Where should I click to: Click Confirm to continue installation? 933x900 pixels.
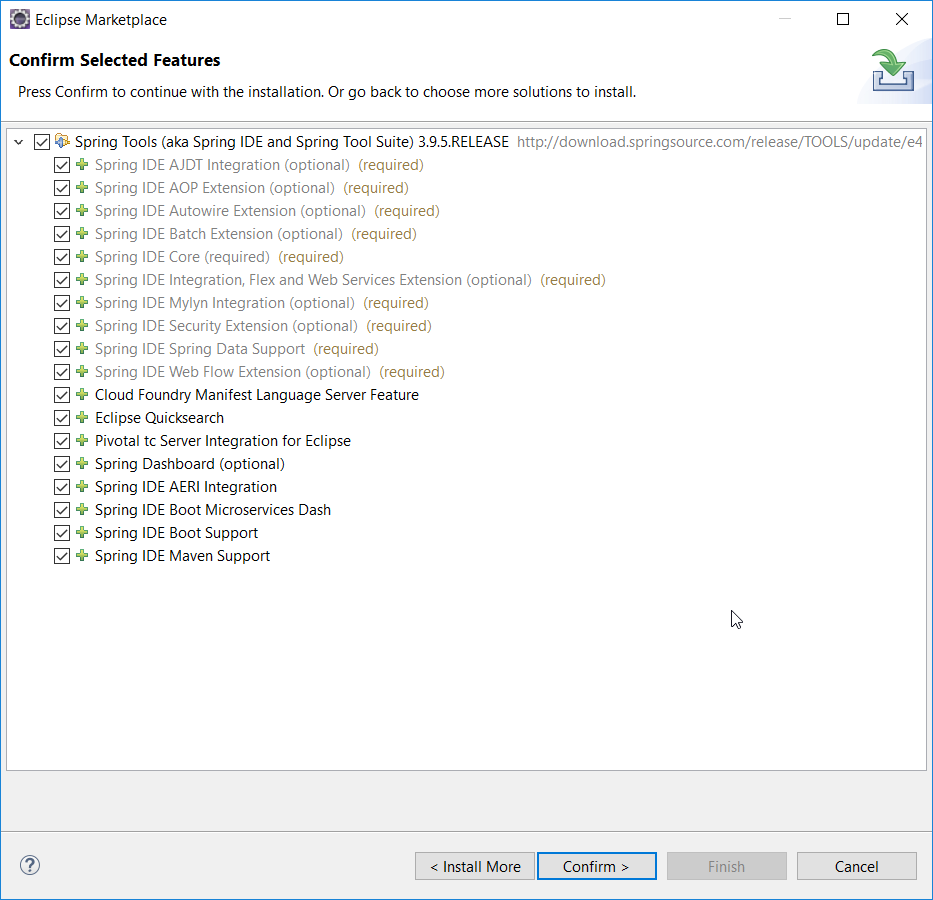[x=597, y=866]
